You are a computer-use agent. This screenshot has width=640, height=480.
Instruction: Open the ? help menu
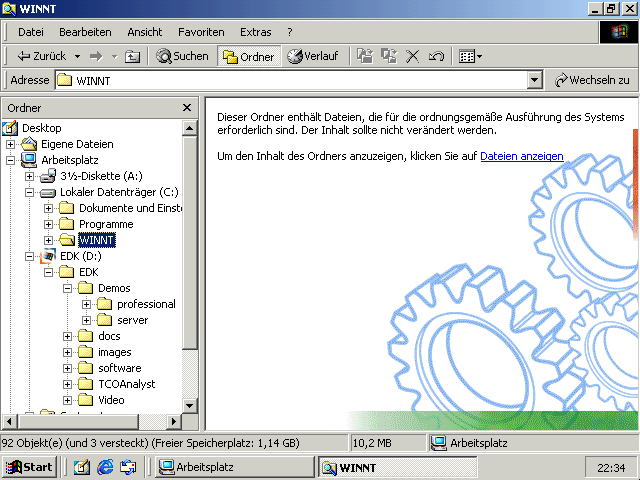(290, 32)
